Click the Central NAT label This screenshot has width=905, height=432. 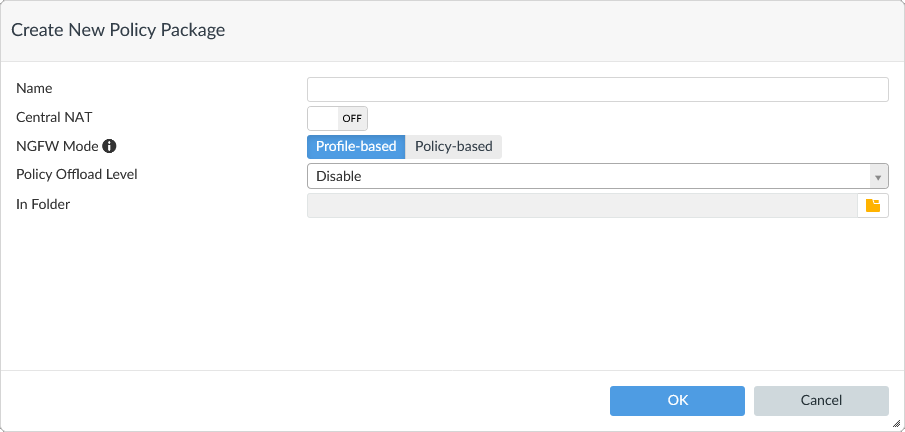(x=54, y=117)
